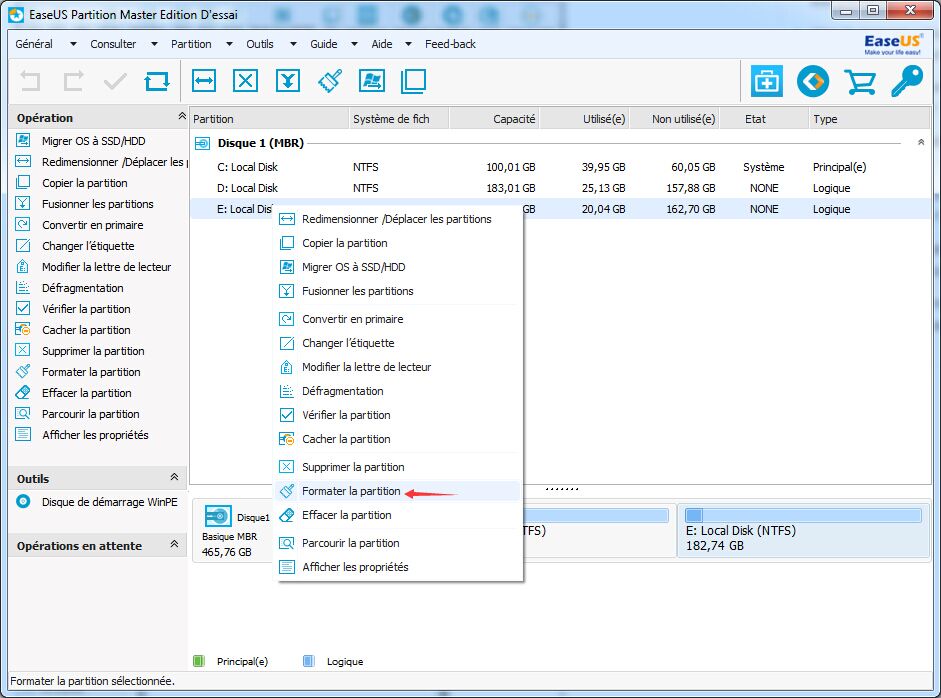Open the data recovery toolkit icon
The image size is (941, 698).
[x=766, y=81]
